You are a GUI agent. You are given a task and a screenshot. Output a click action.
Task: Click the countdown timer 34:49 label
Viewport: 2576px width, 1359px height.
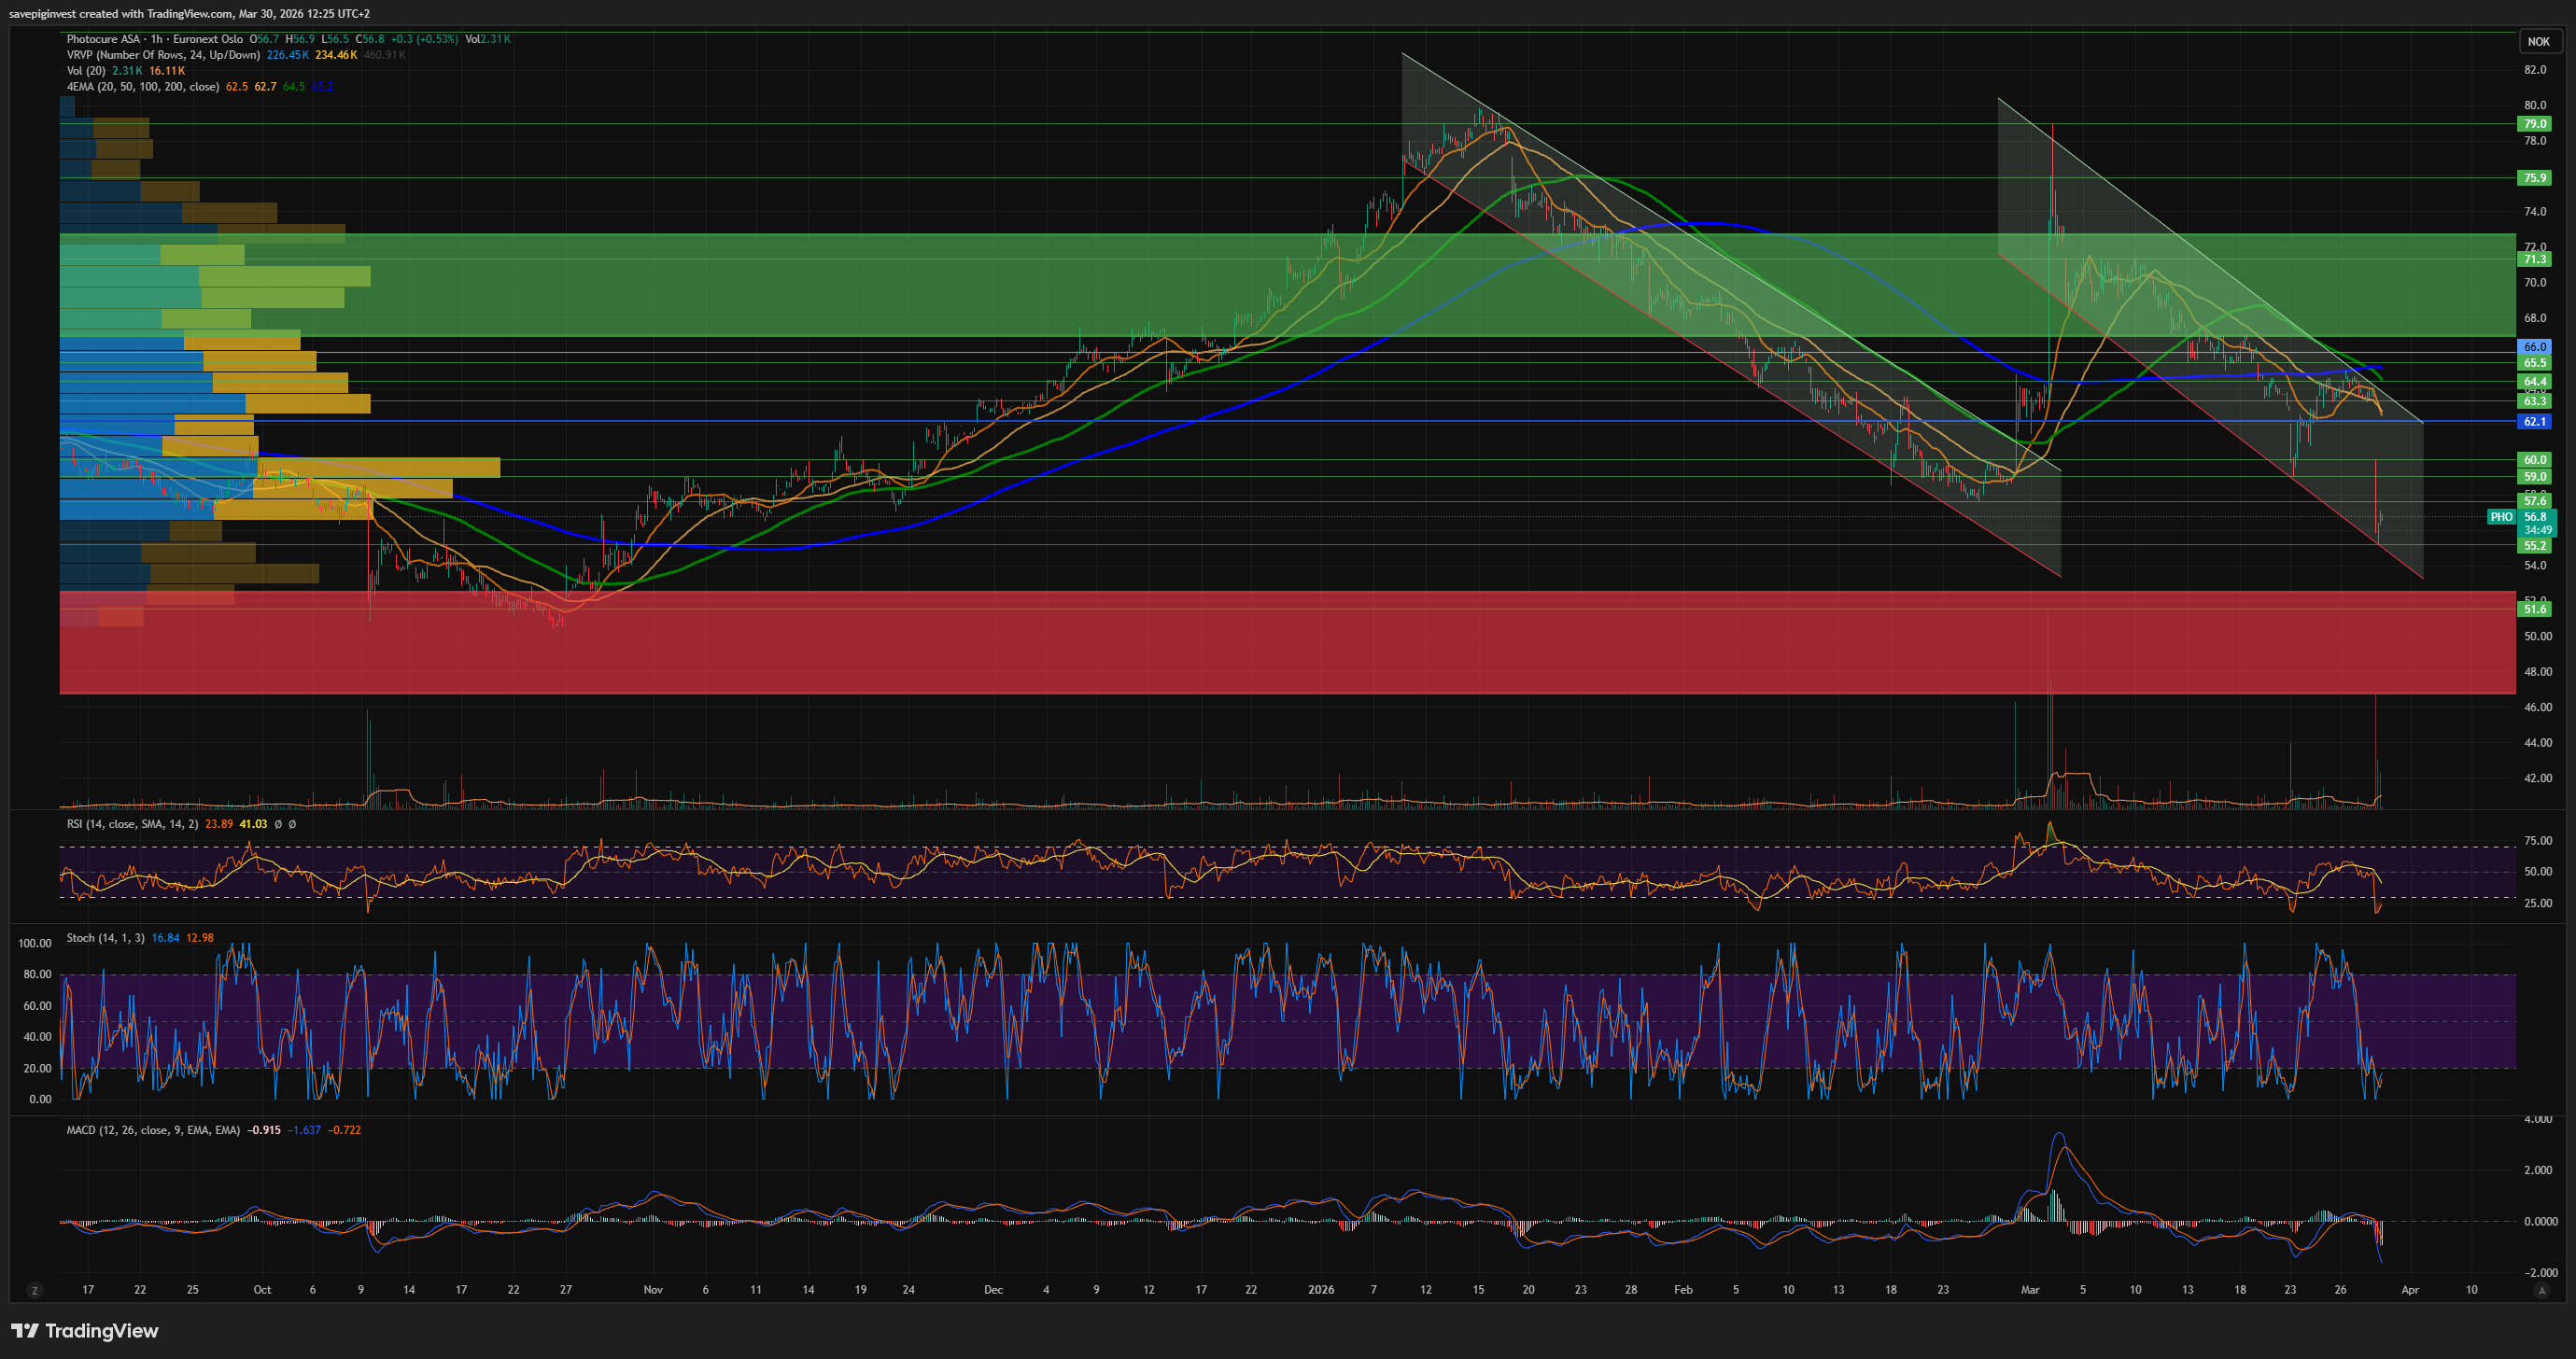[x=2537, y=530]
